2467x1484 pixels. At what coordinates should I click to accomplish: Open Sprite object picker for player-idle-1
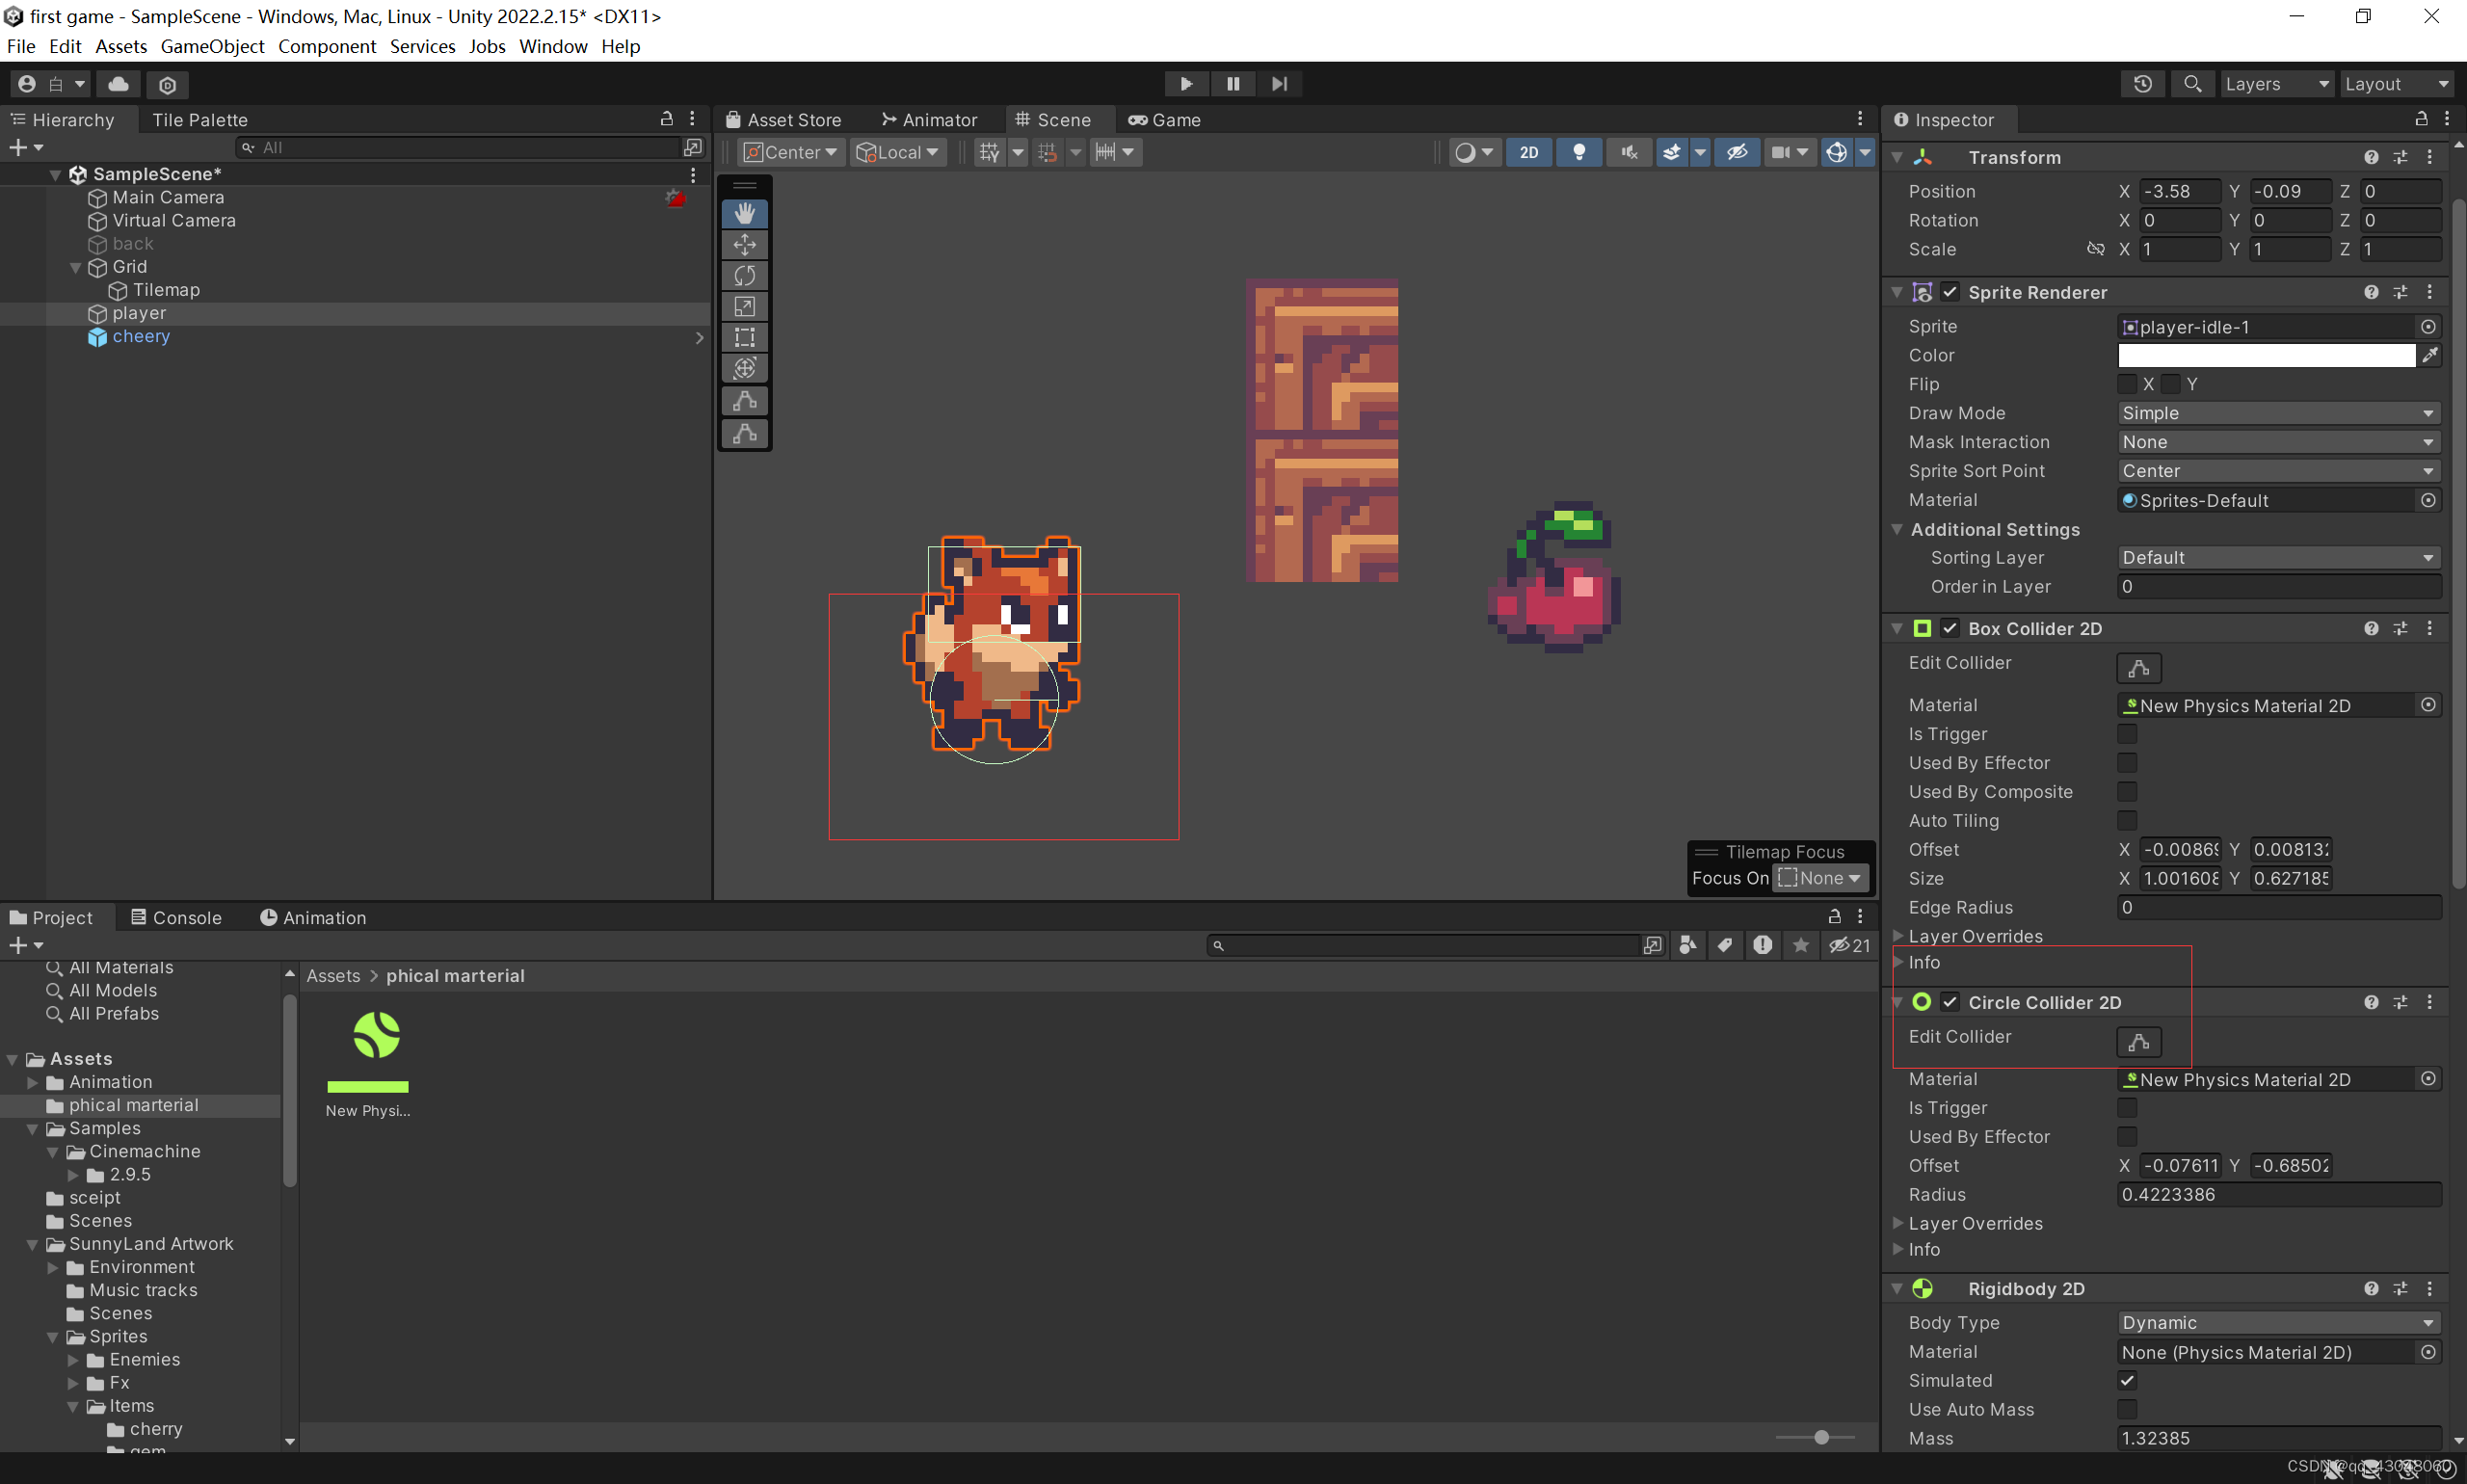(2428, 327)
